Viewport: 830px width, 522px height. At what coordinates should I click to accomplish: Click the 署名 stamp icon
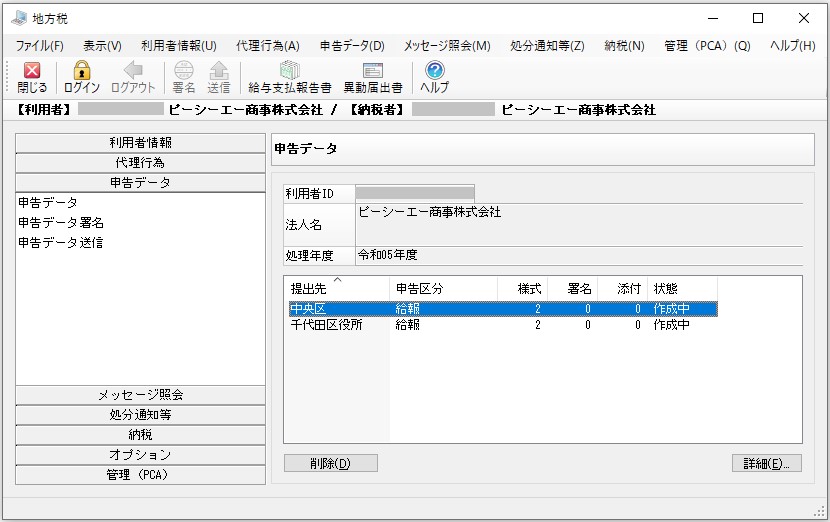coord(184,70)
